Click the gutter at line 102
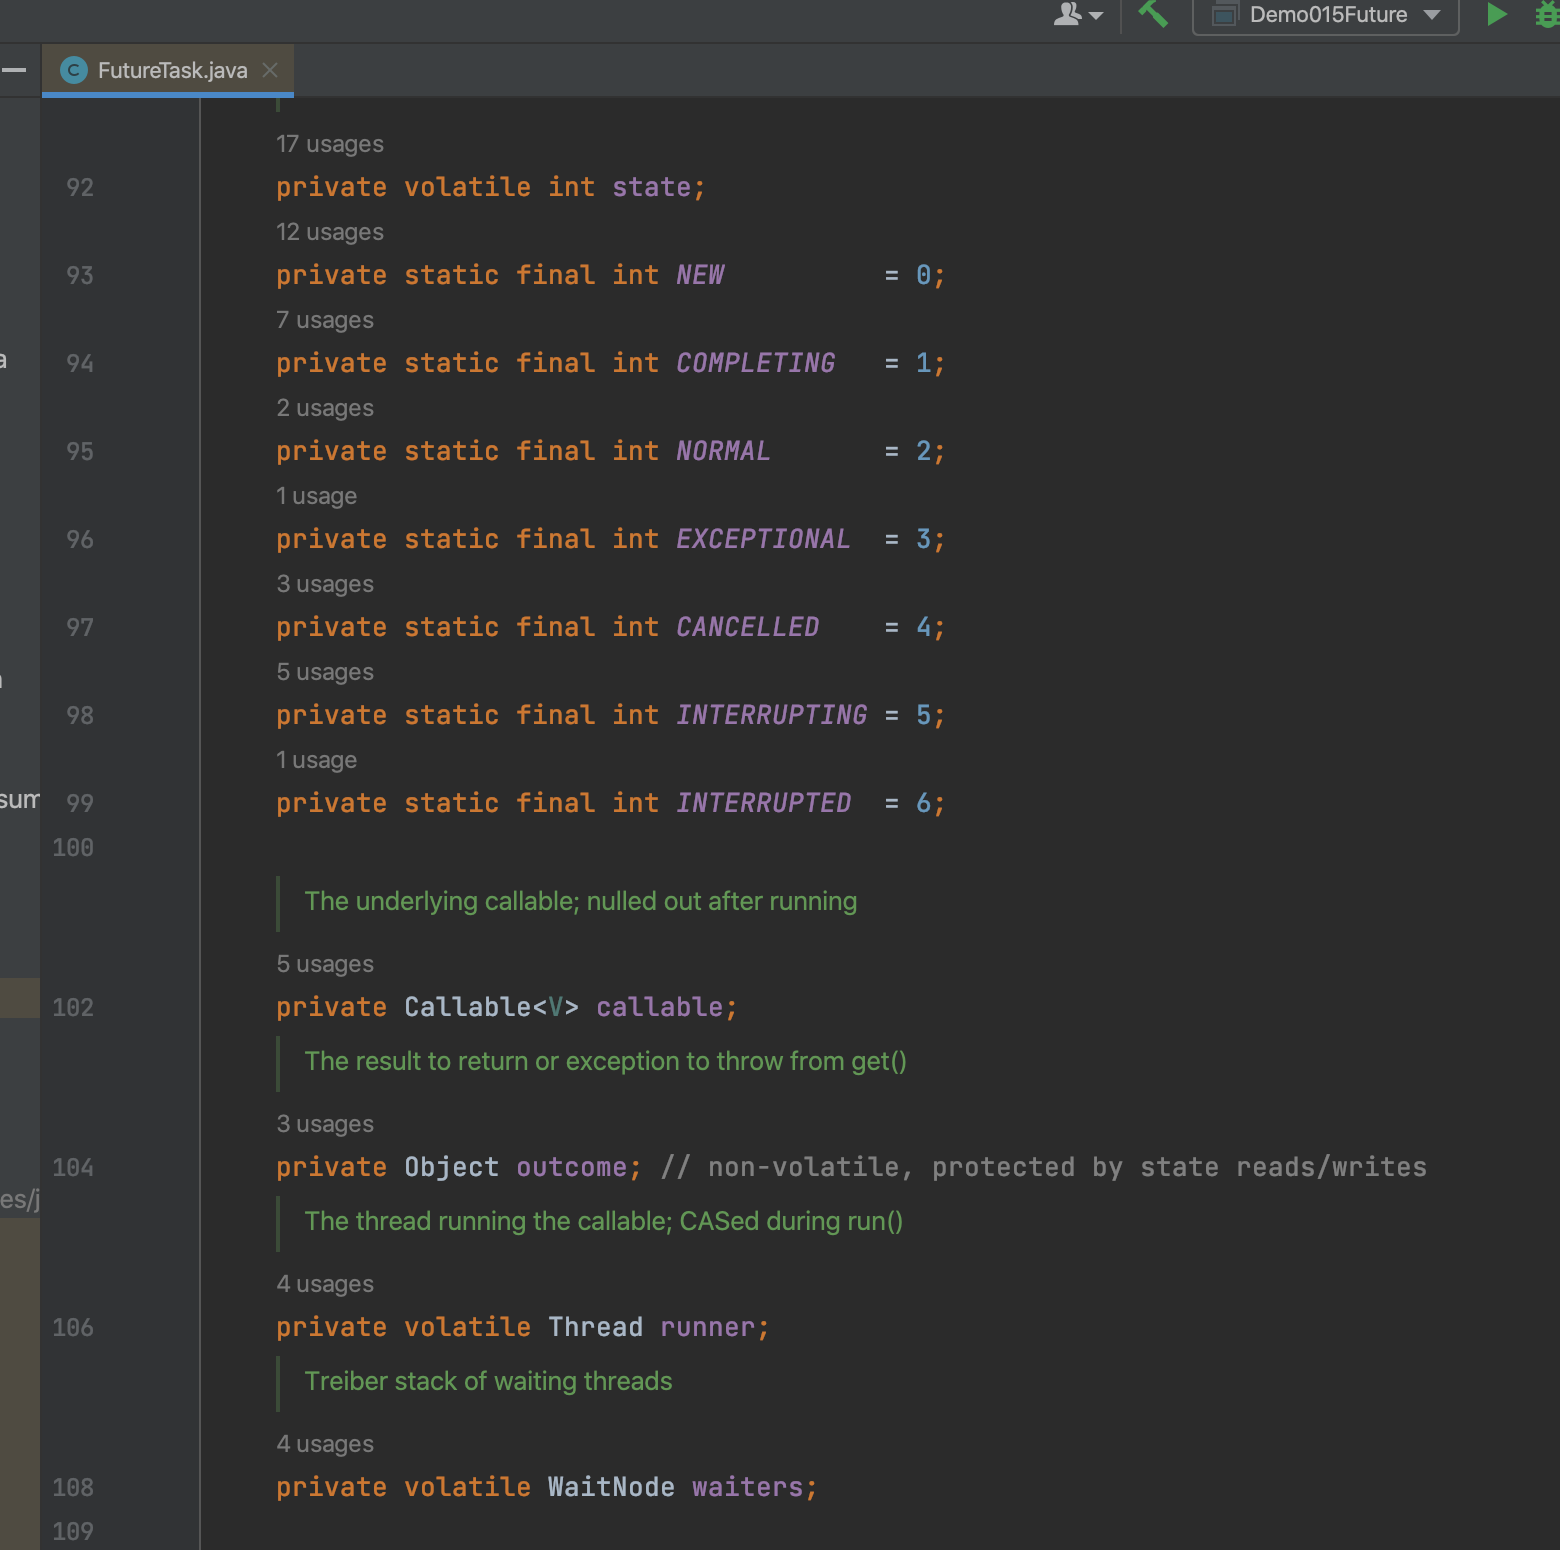The width and height of the screenshot is (1560, 1550). [x=73, y=1007]
